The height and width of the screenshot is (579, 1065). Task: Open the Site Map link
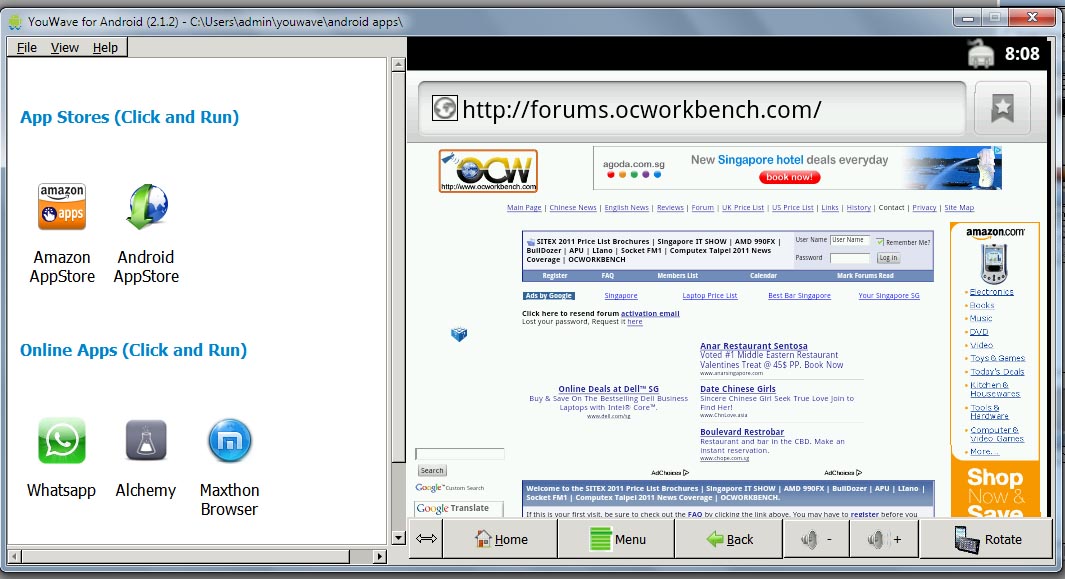(x=959, y=208)
